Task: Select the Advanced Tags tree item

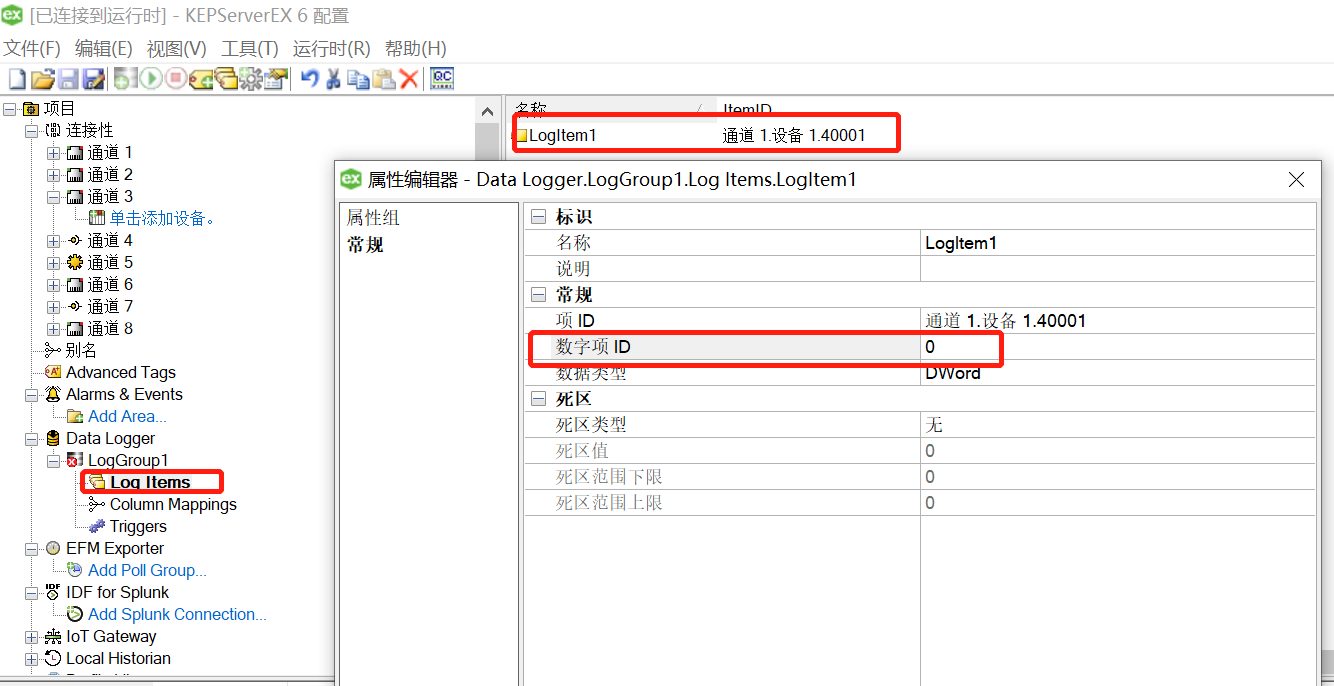Action: coord(121,372)
